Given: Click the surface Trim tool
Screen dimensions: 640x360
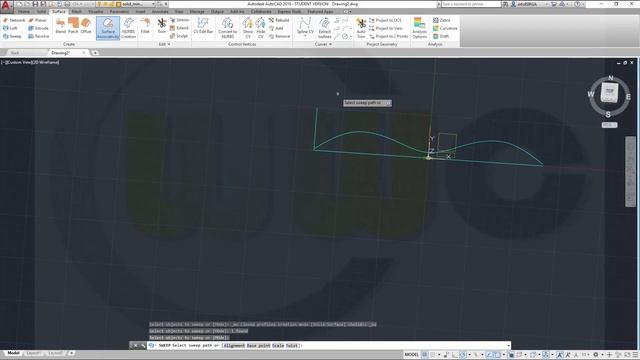Looking at the screenshot, I should pyautogui.click(x=162, y=26).
